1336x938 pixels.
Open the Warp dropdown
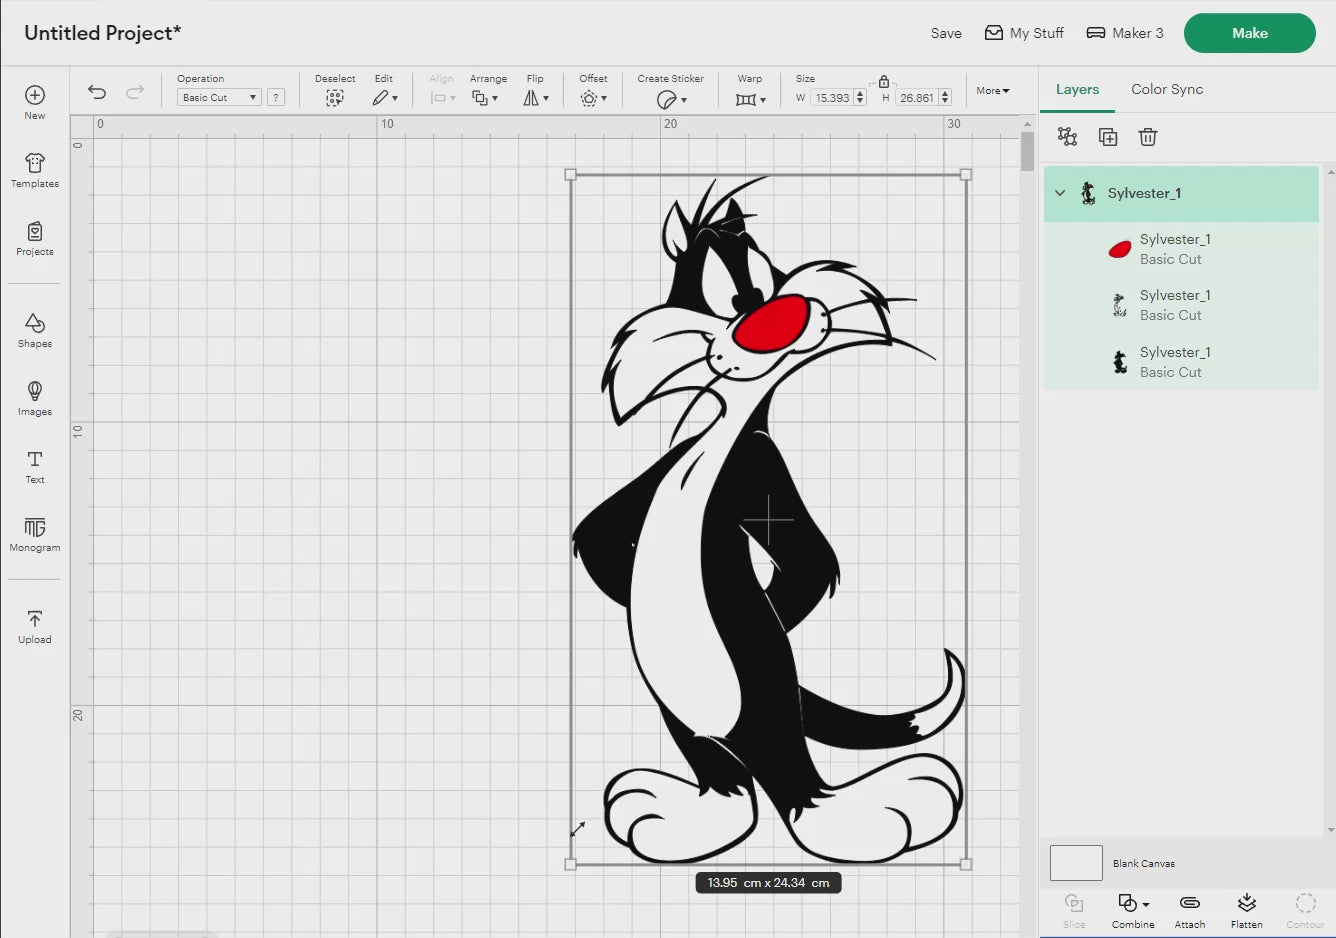coord(750,99)
